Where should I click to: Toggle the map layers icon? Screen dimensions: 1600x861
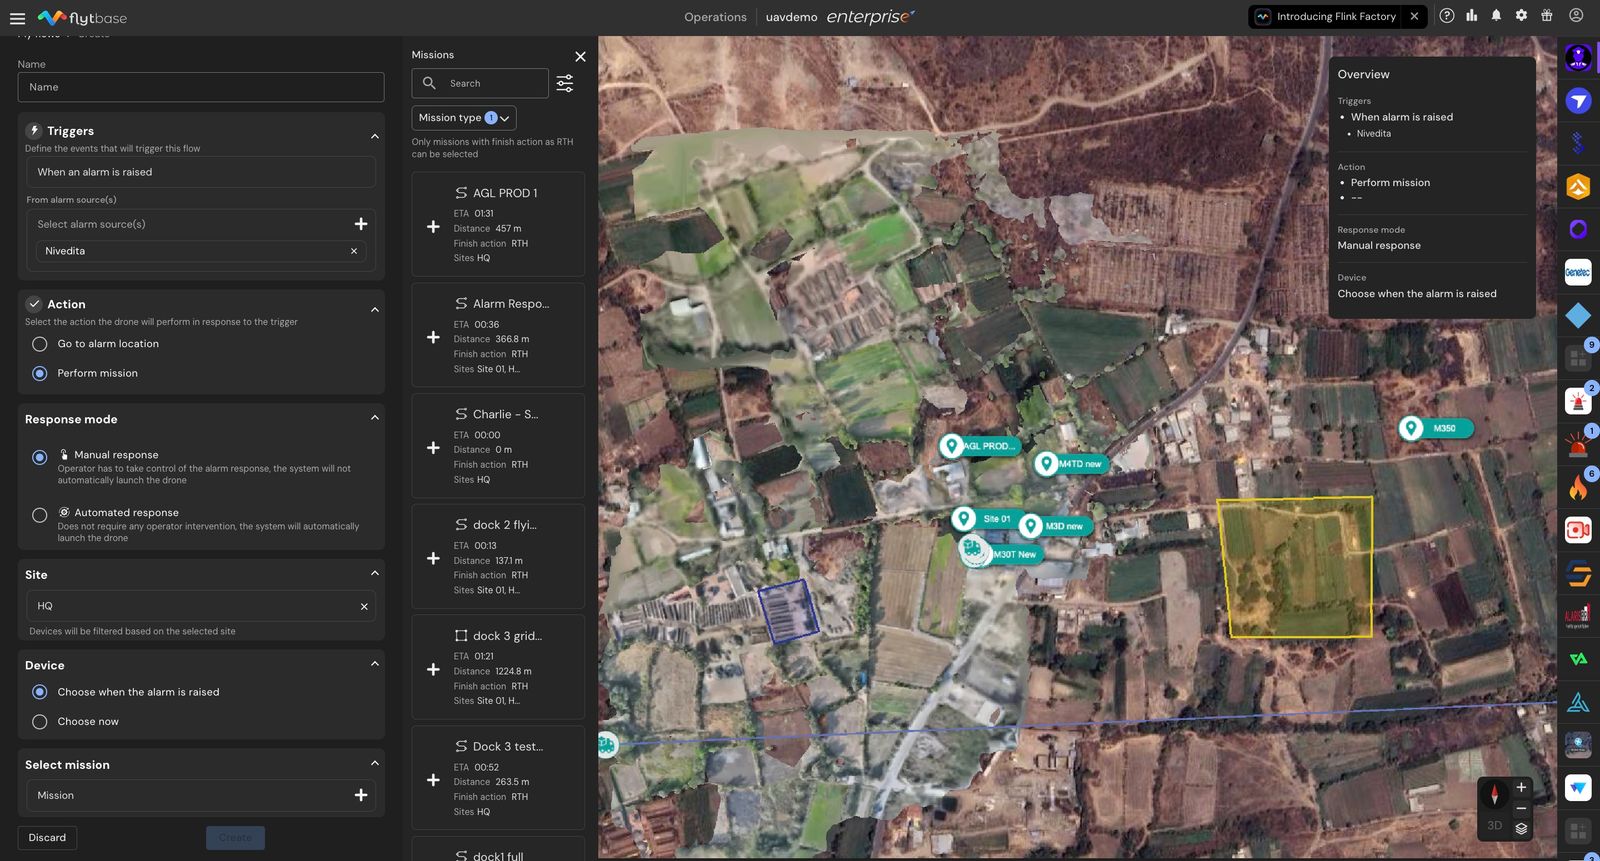coord(1521,828)
